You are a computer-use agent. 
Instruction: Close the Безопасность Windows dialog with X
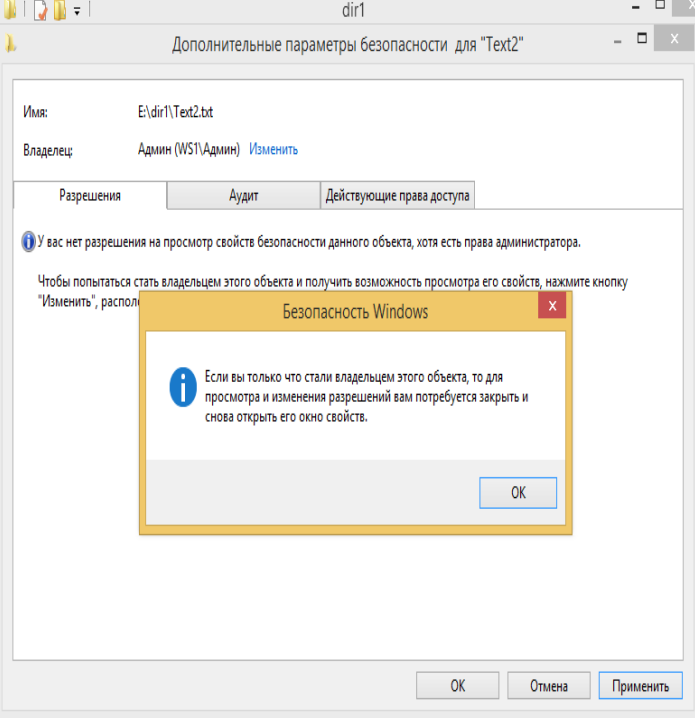click(x=552, y=305)
